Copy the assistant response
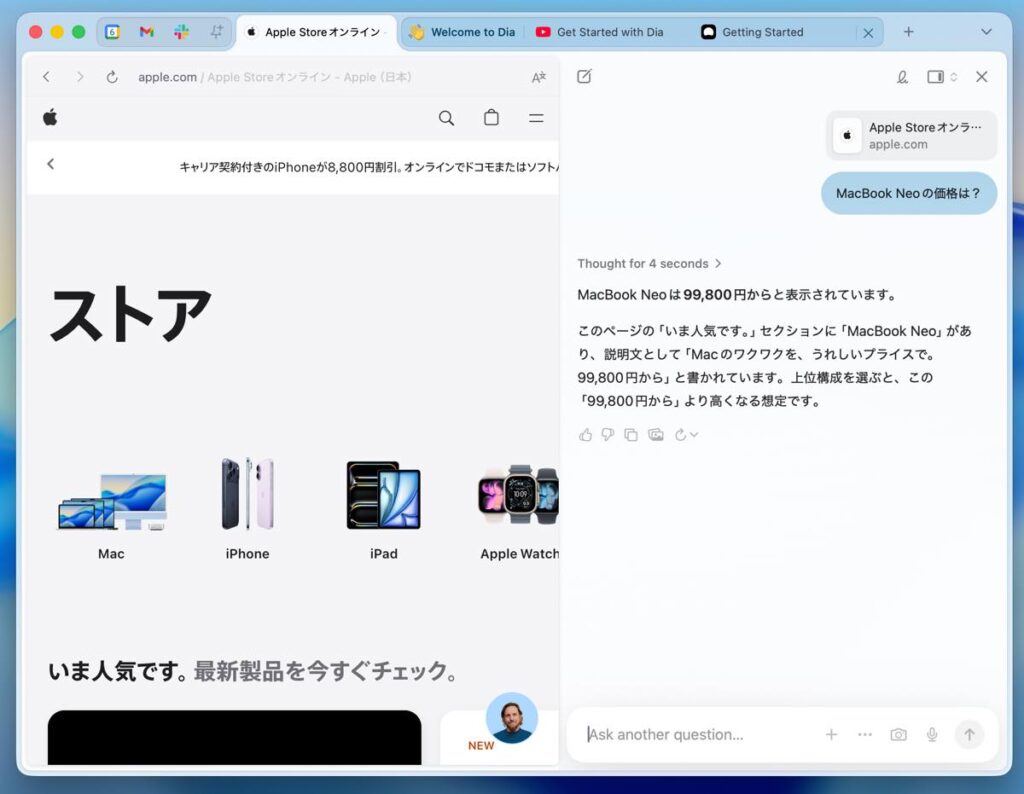The image size is (1024, 794). 631,435
